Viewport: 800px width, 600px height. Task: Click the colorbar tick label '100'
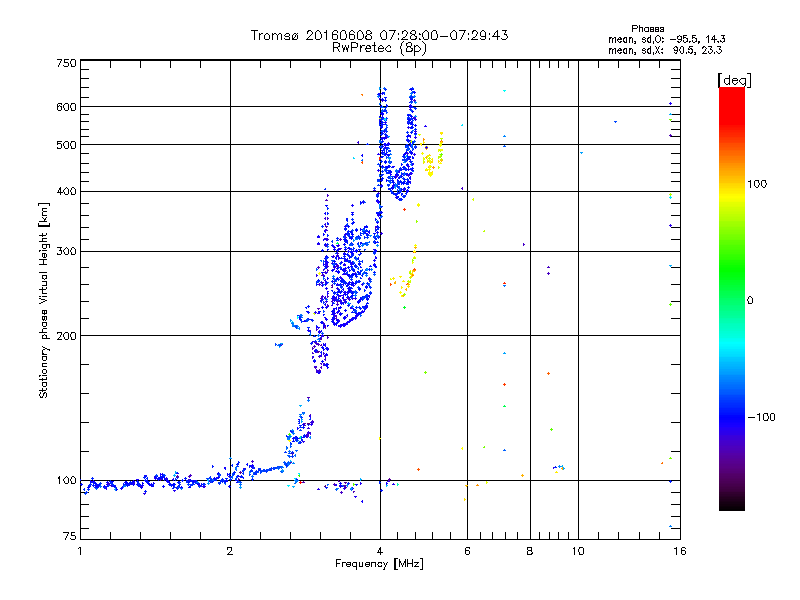click(757, 184)
